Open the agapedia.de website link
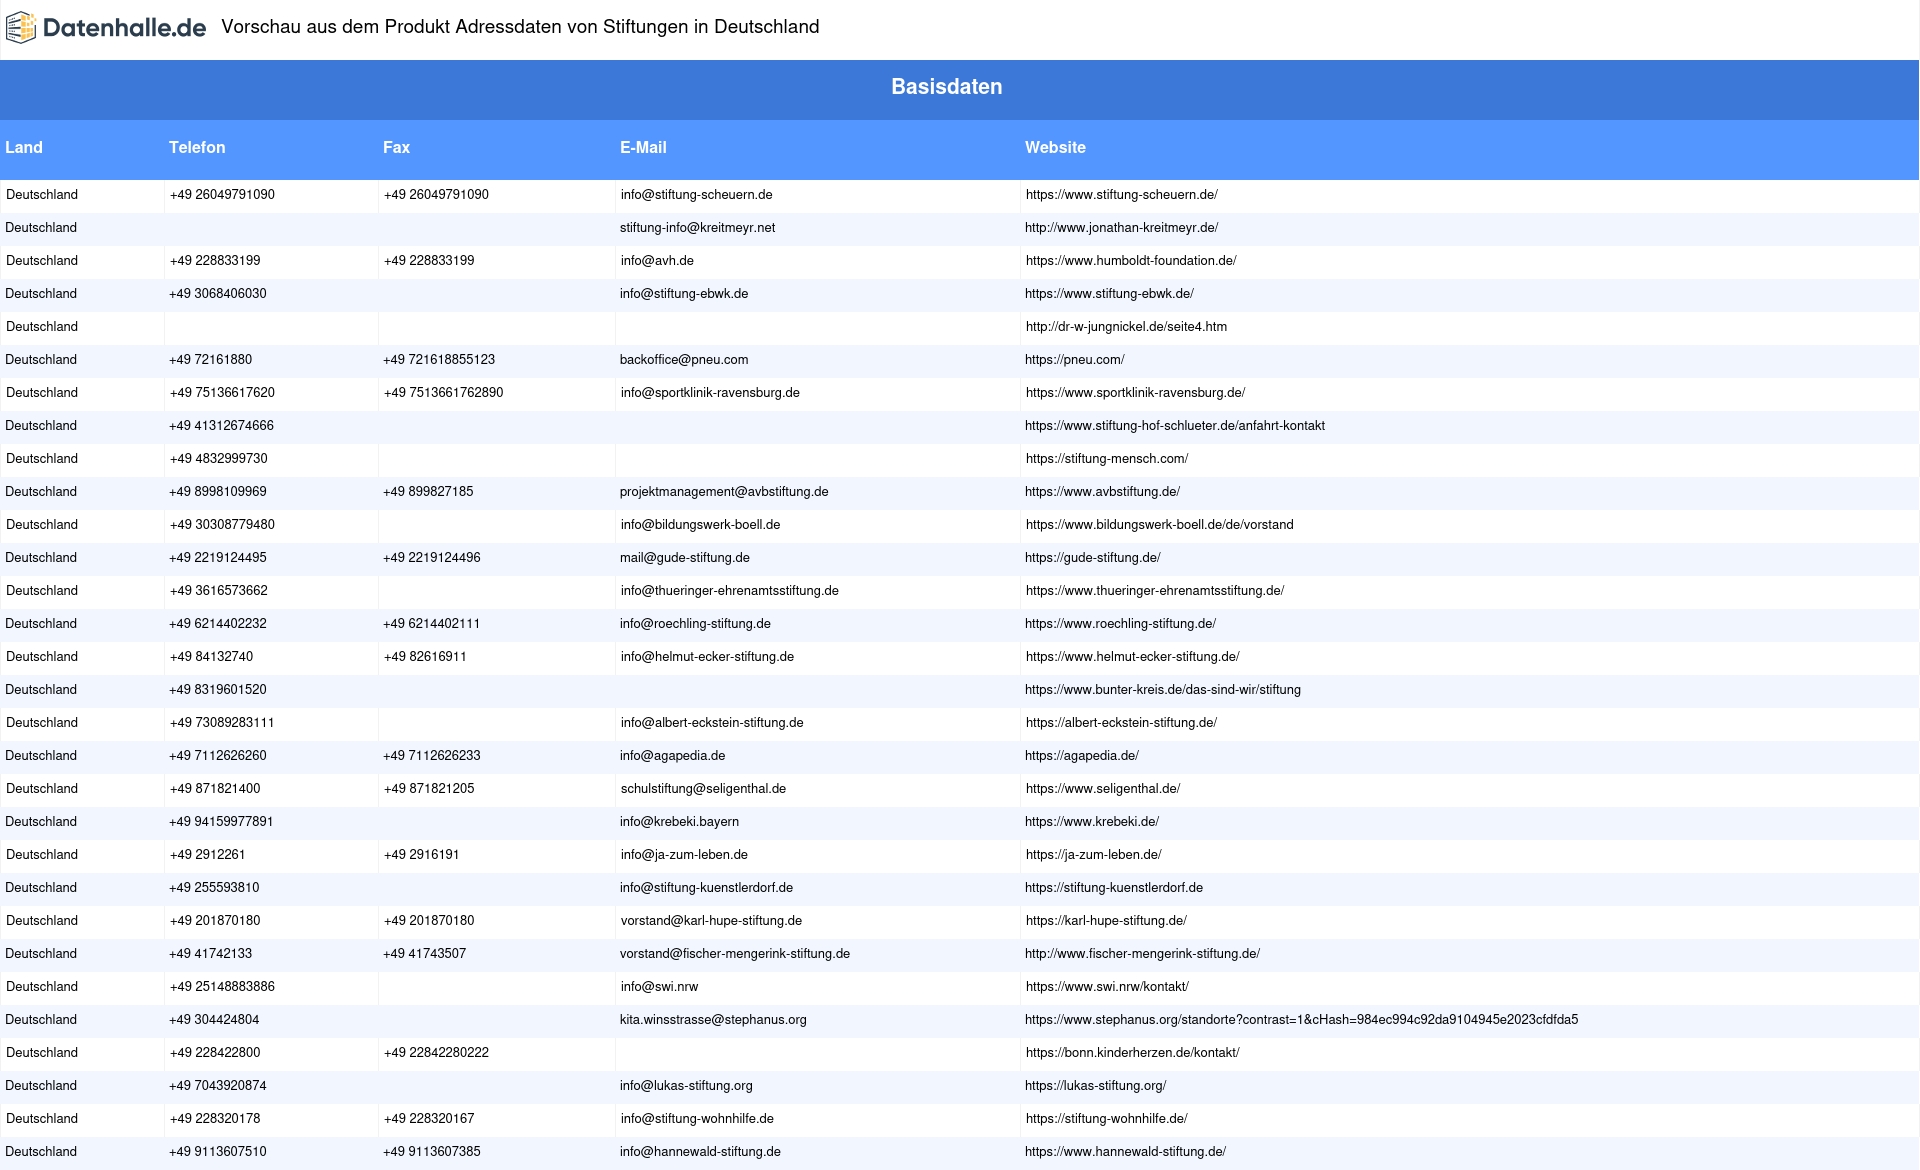Image resolution: width=1920 pixels, height=1170 pixels. (1082, 756)
